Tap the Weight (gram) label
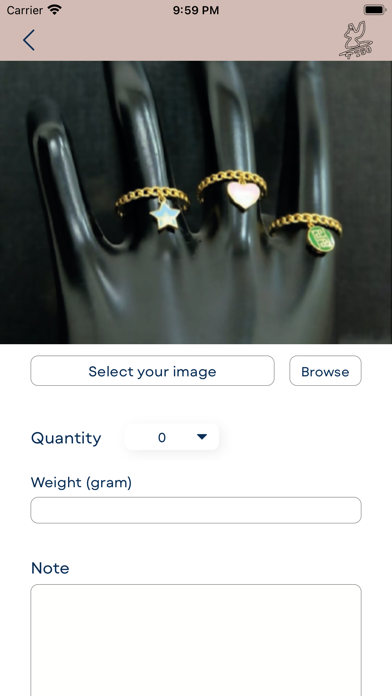This screenshot has width=392, height=696. tap(81, 482)
